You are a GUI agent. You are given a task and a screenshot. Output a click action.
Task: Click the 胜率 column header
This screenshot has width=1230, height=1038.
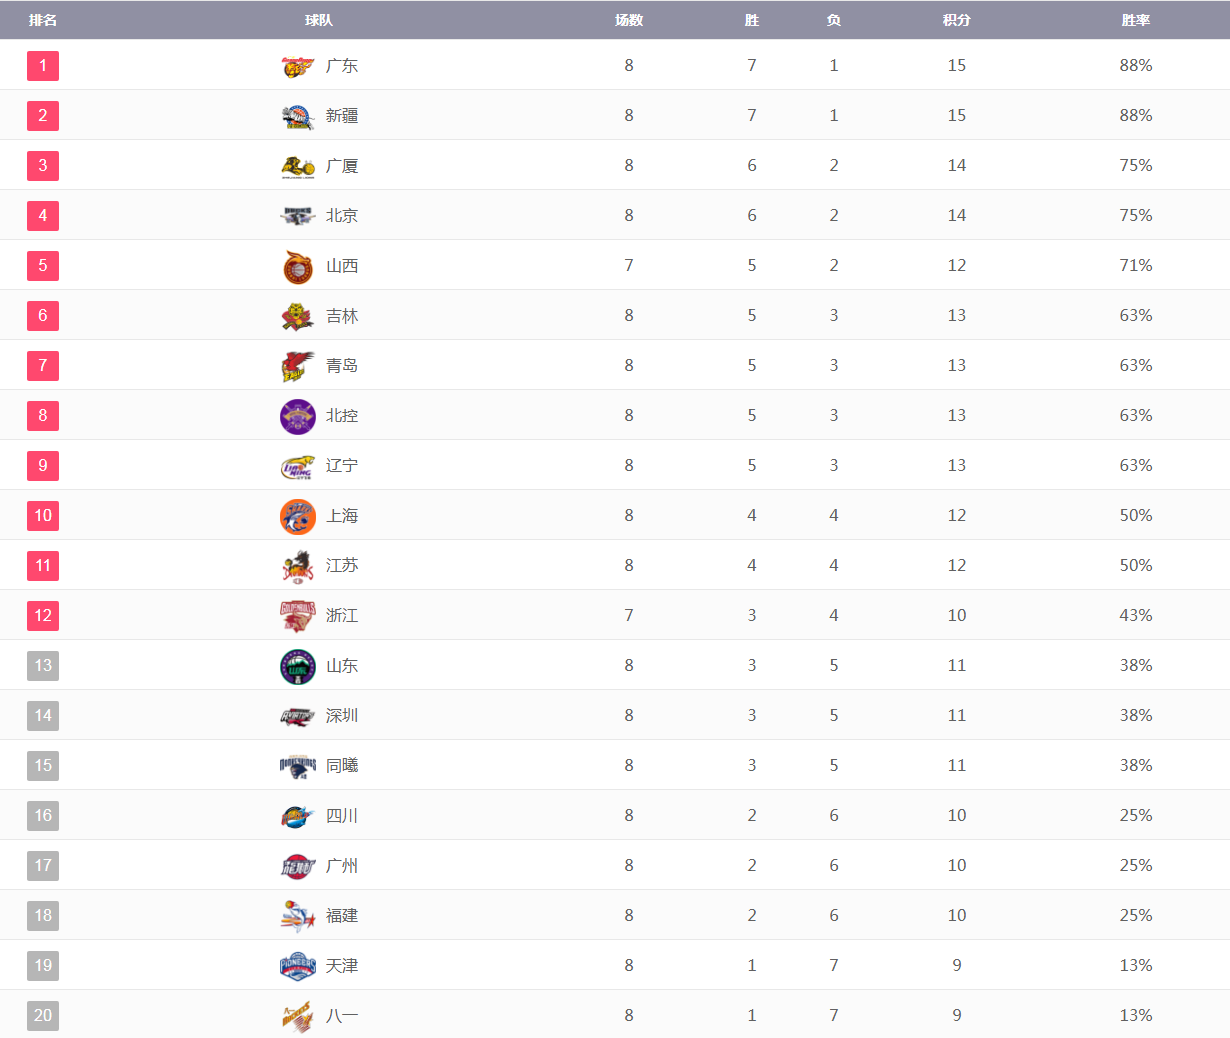1135,20
